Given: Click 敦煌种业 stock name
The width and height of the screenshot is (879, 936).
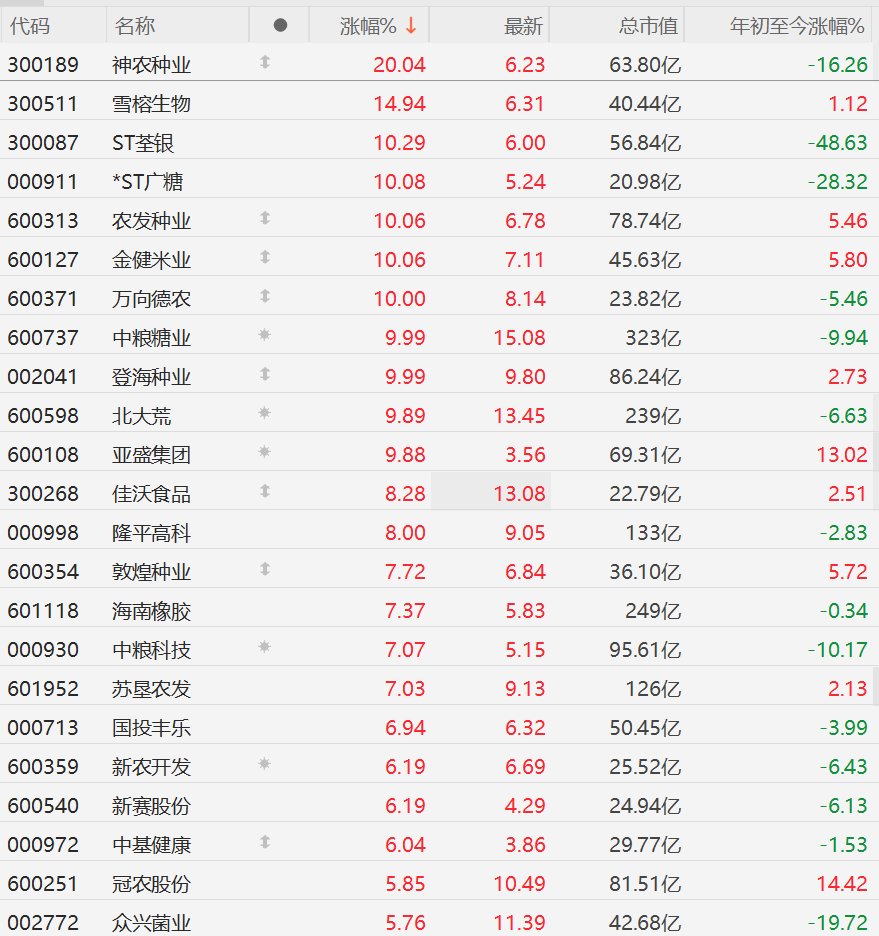Looking at the screenshot, I should [151, 572].
